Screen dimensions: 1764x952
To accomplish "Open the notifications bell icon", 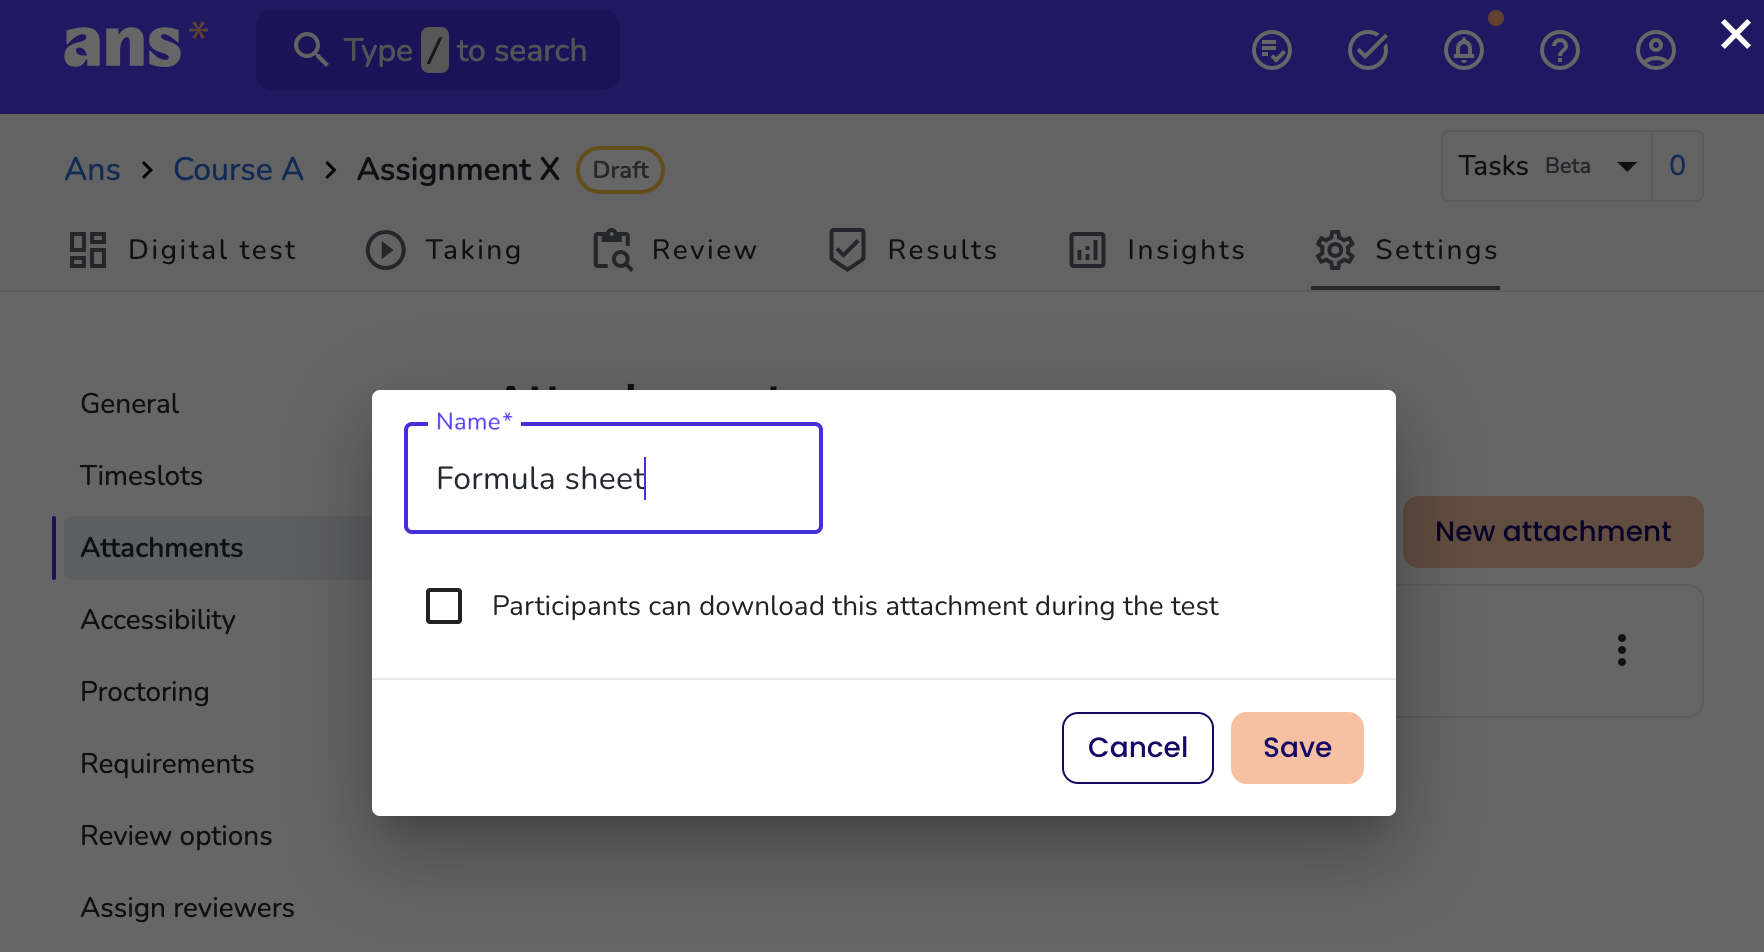I will click(x=1464, y=50).
